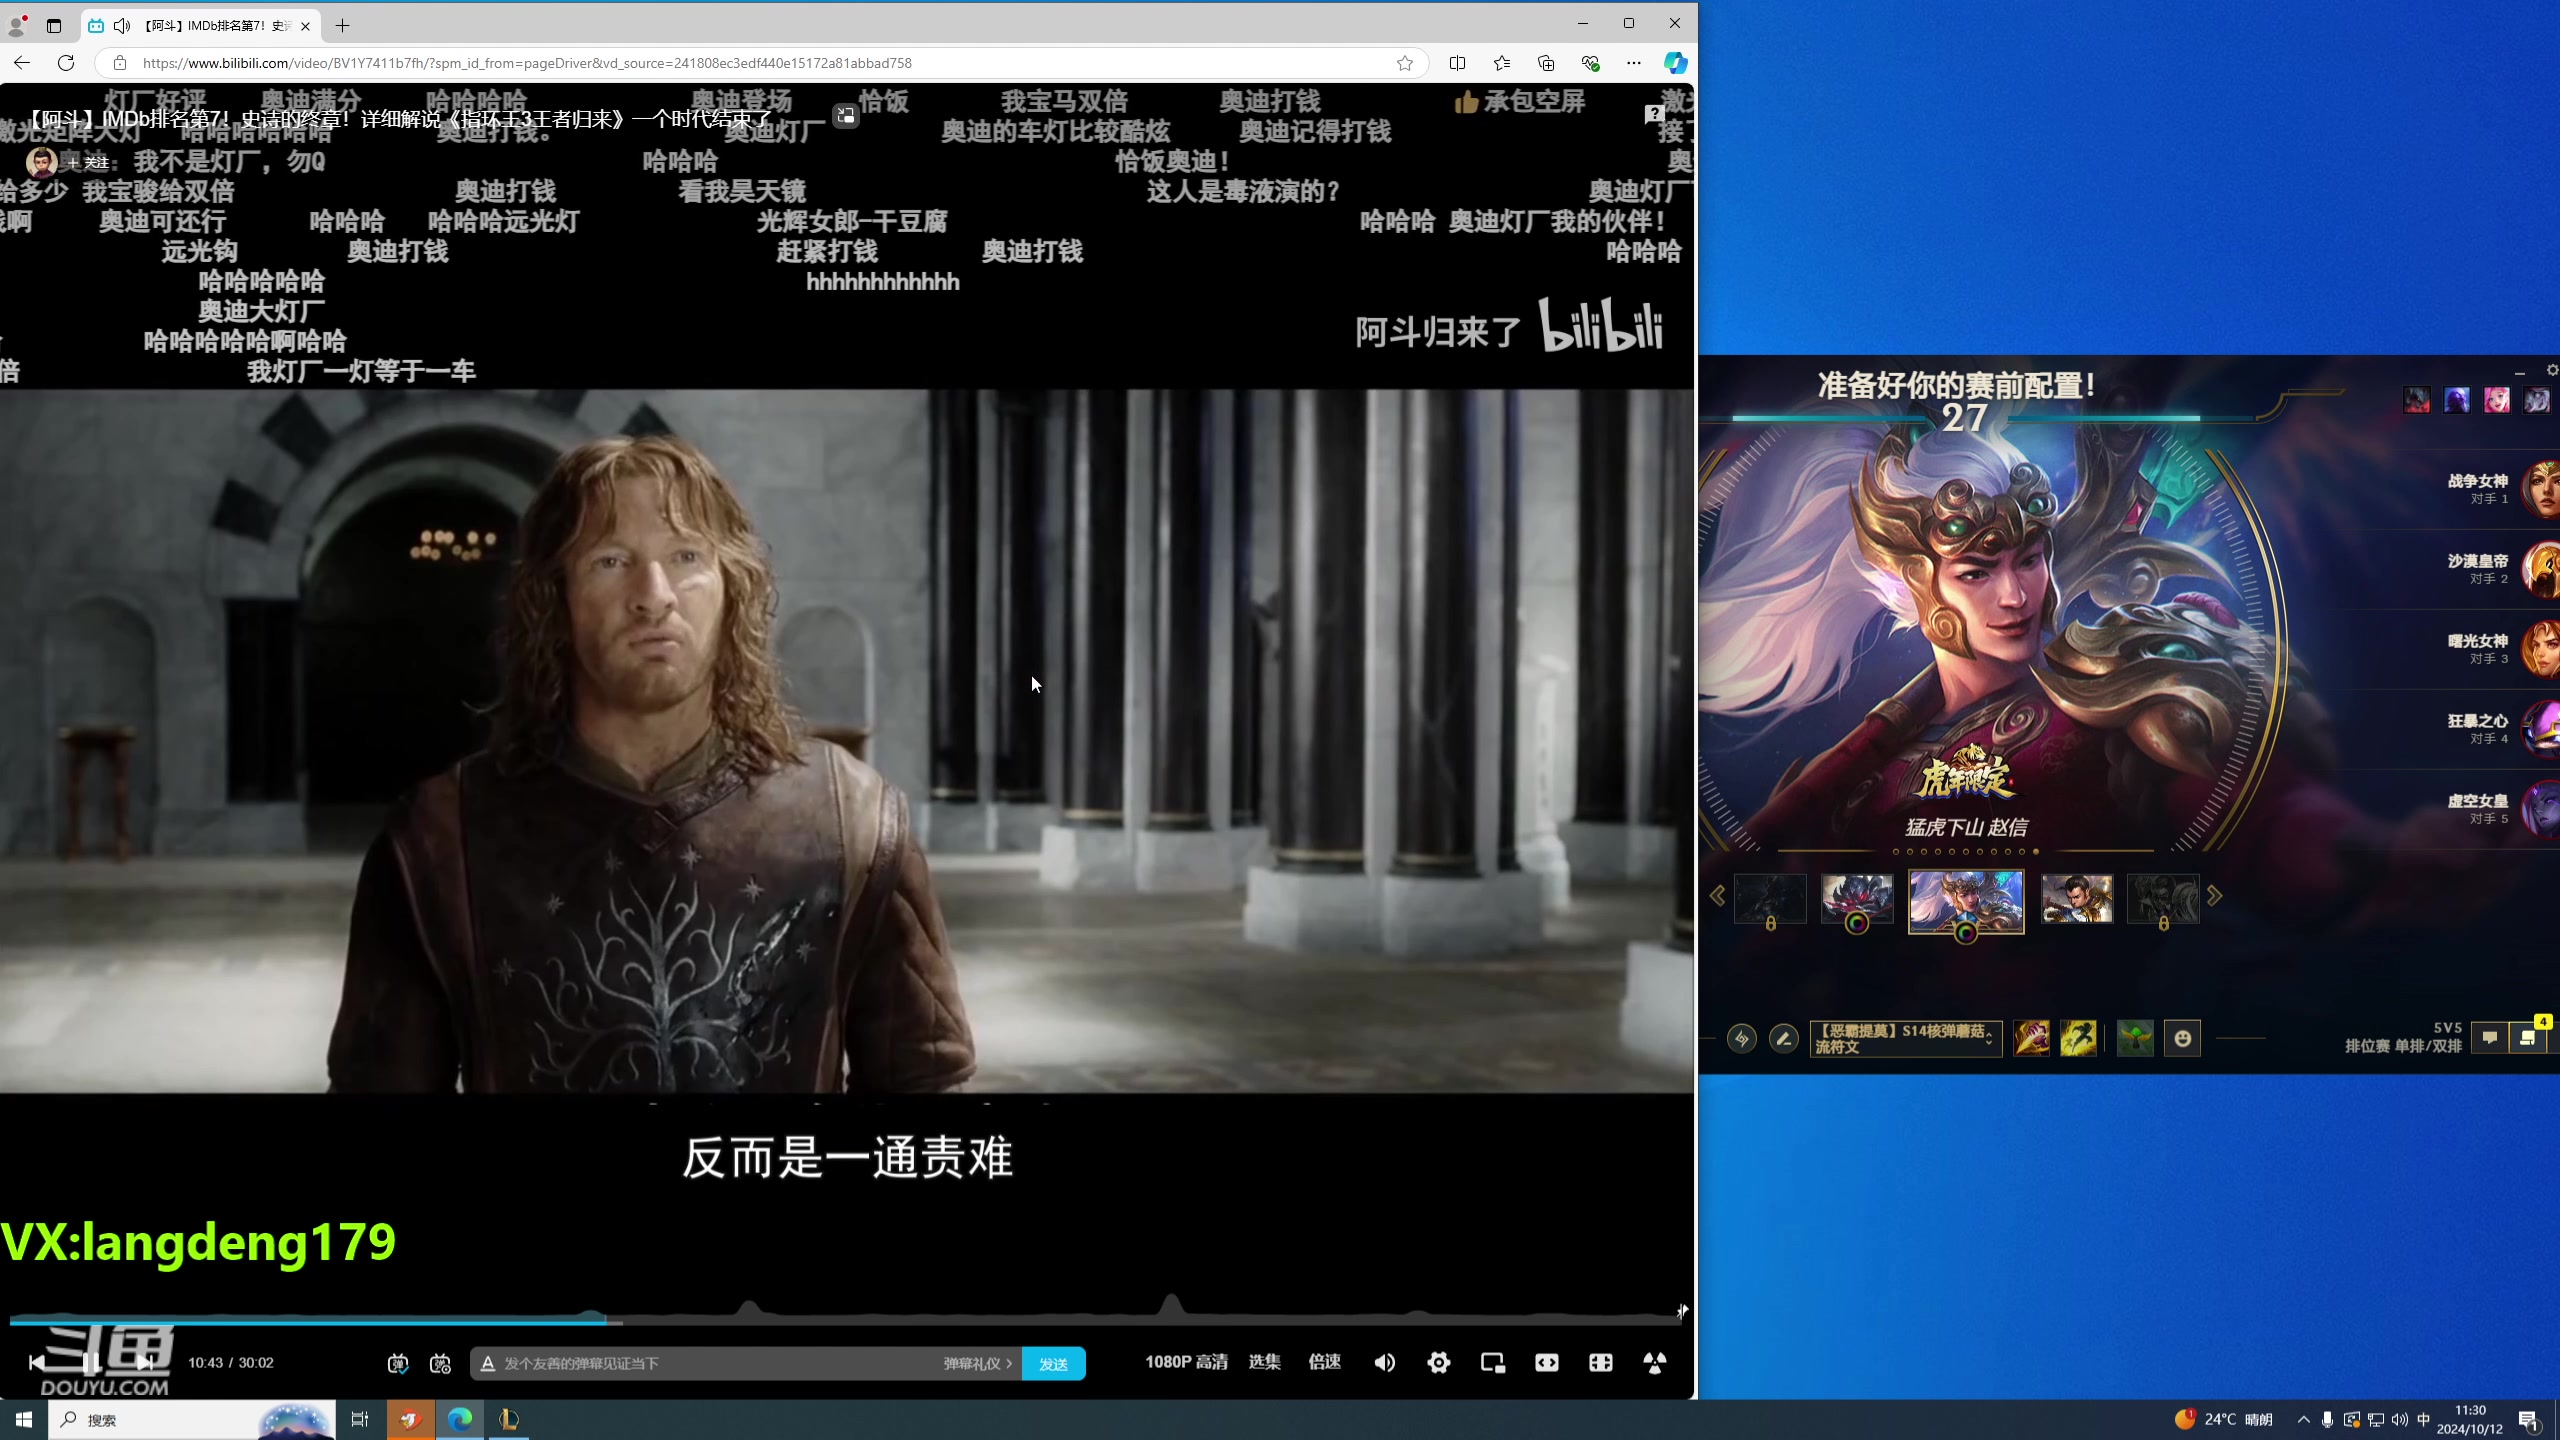Open League client chat bubble

[x=2489, y=1038]
